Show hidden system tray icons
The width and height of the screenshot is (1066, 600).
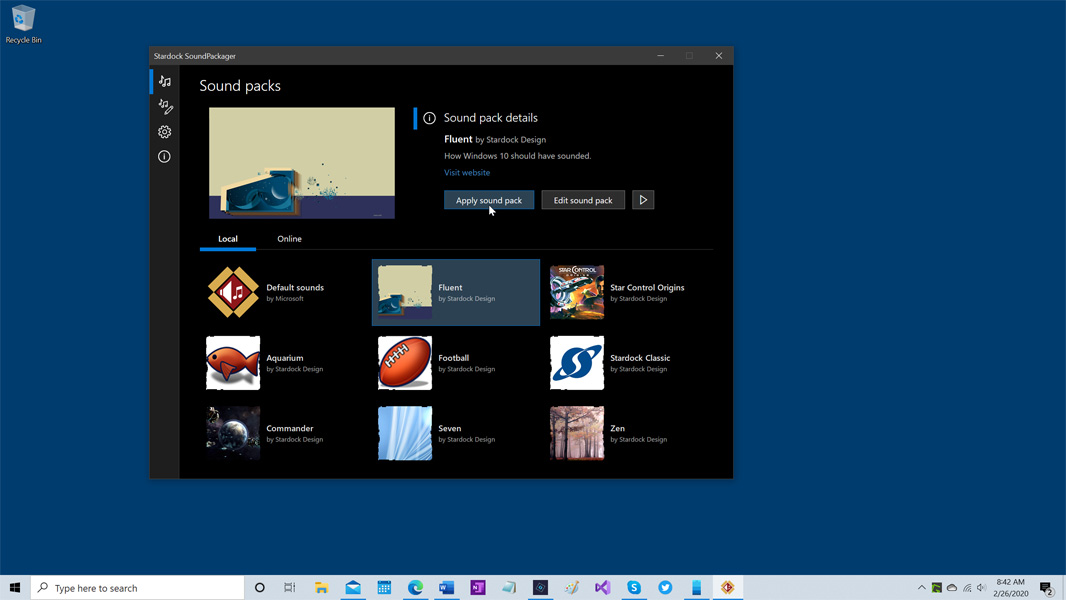[922, 588]
